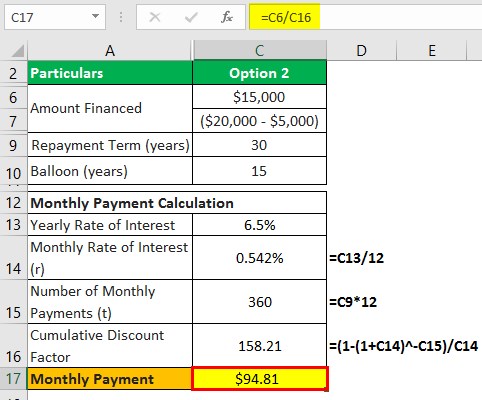Select row 13 header

point(13,225)
